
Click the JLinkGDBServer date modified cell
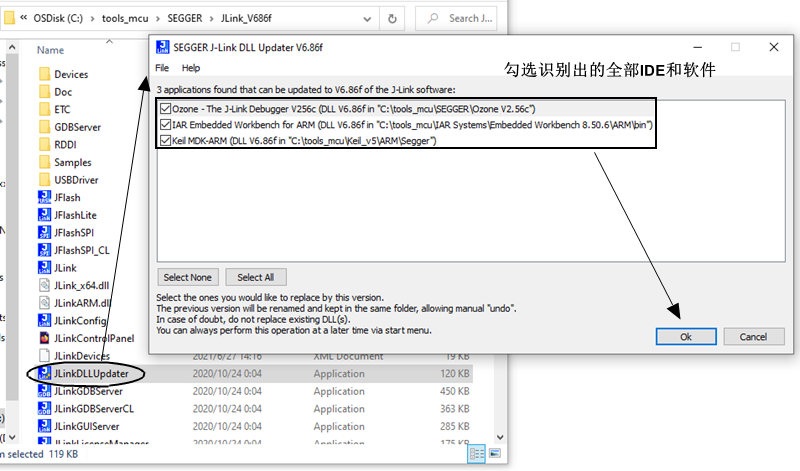[227, 391]
